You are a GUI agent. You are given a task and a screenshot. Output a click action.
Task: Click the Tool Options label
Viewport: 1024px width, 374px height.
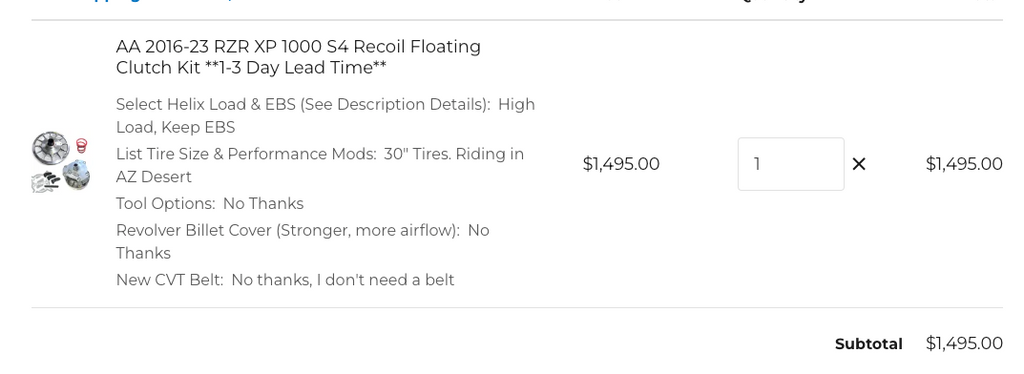point(166,204)
